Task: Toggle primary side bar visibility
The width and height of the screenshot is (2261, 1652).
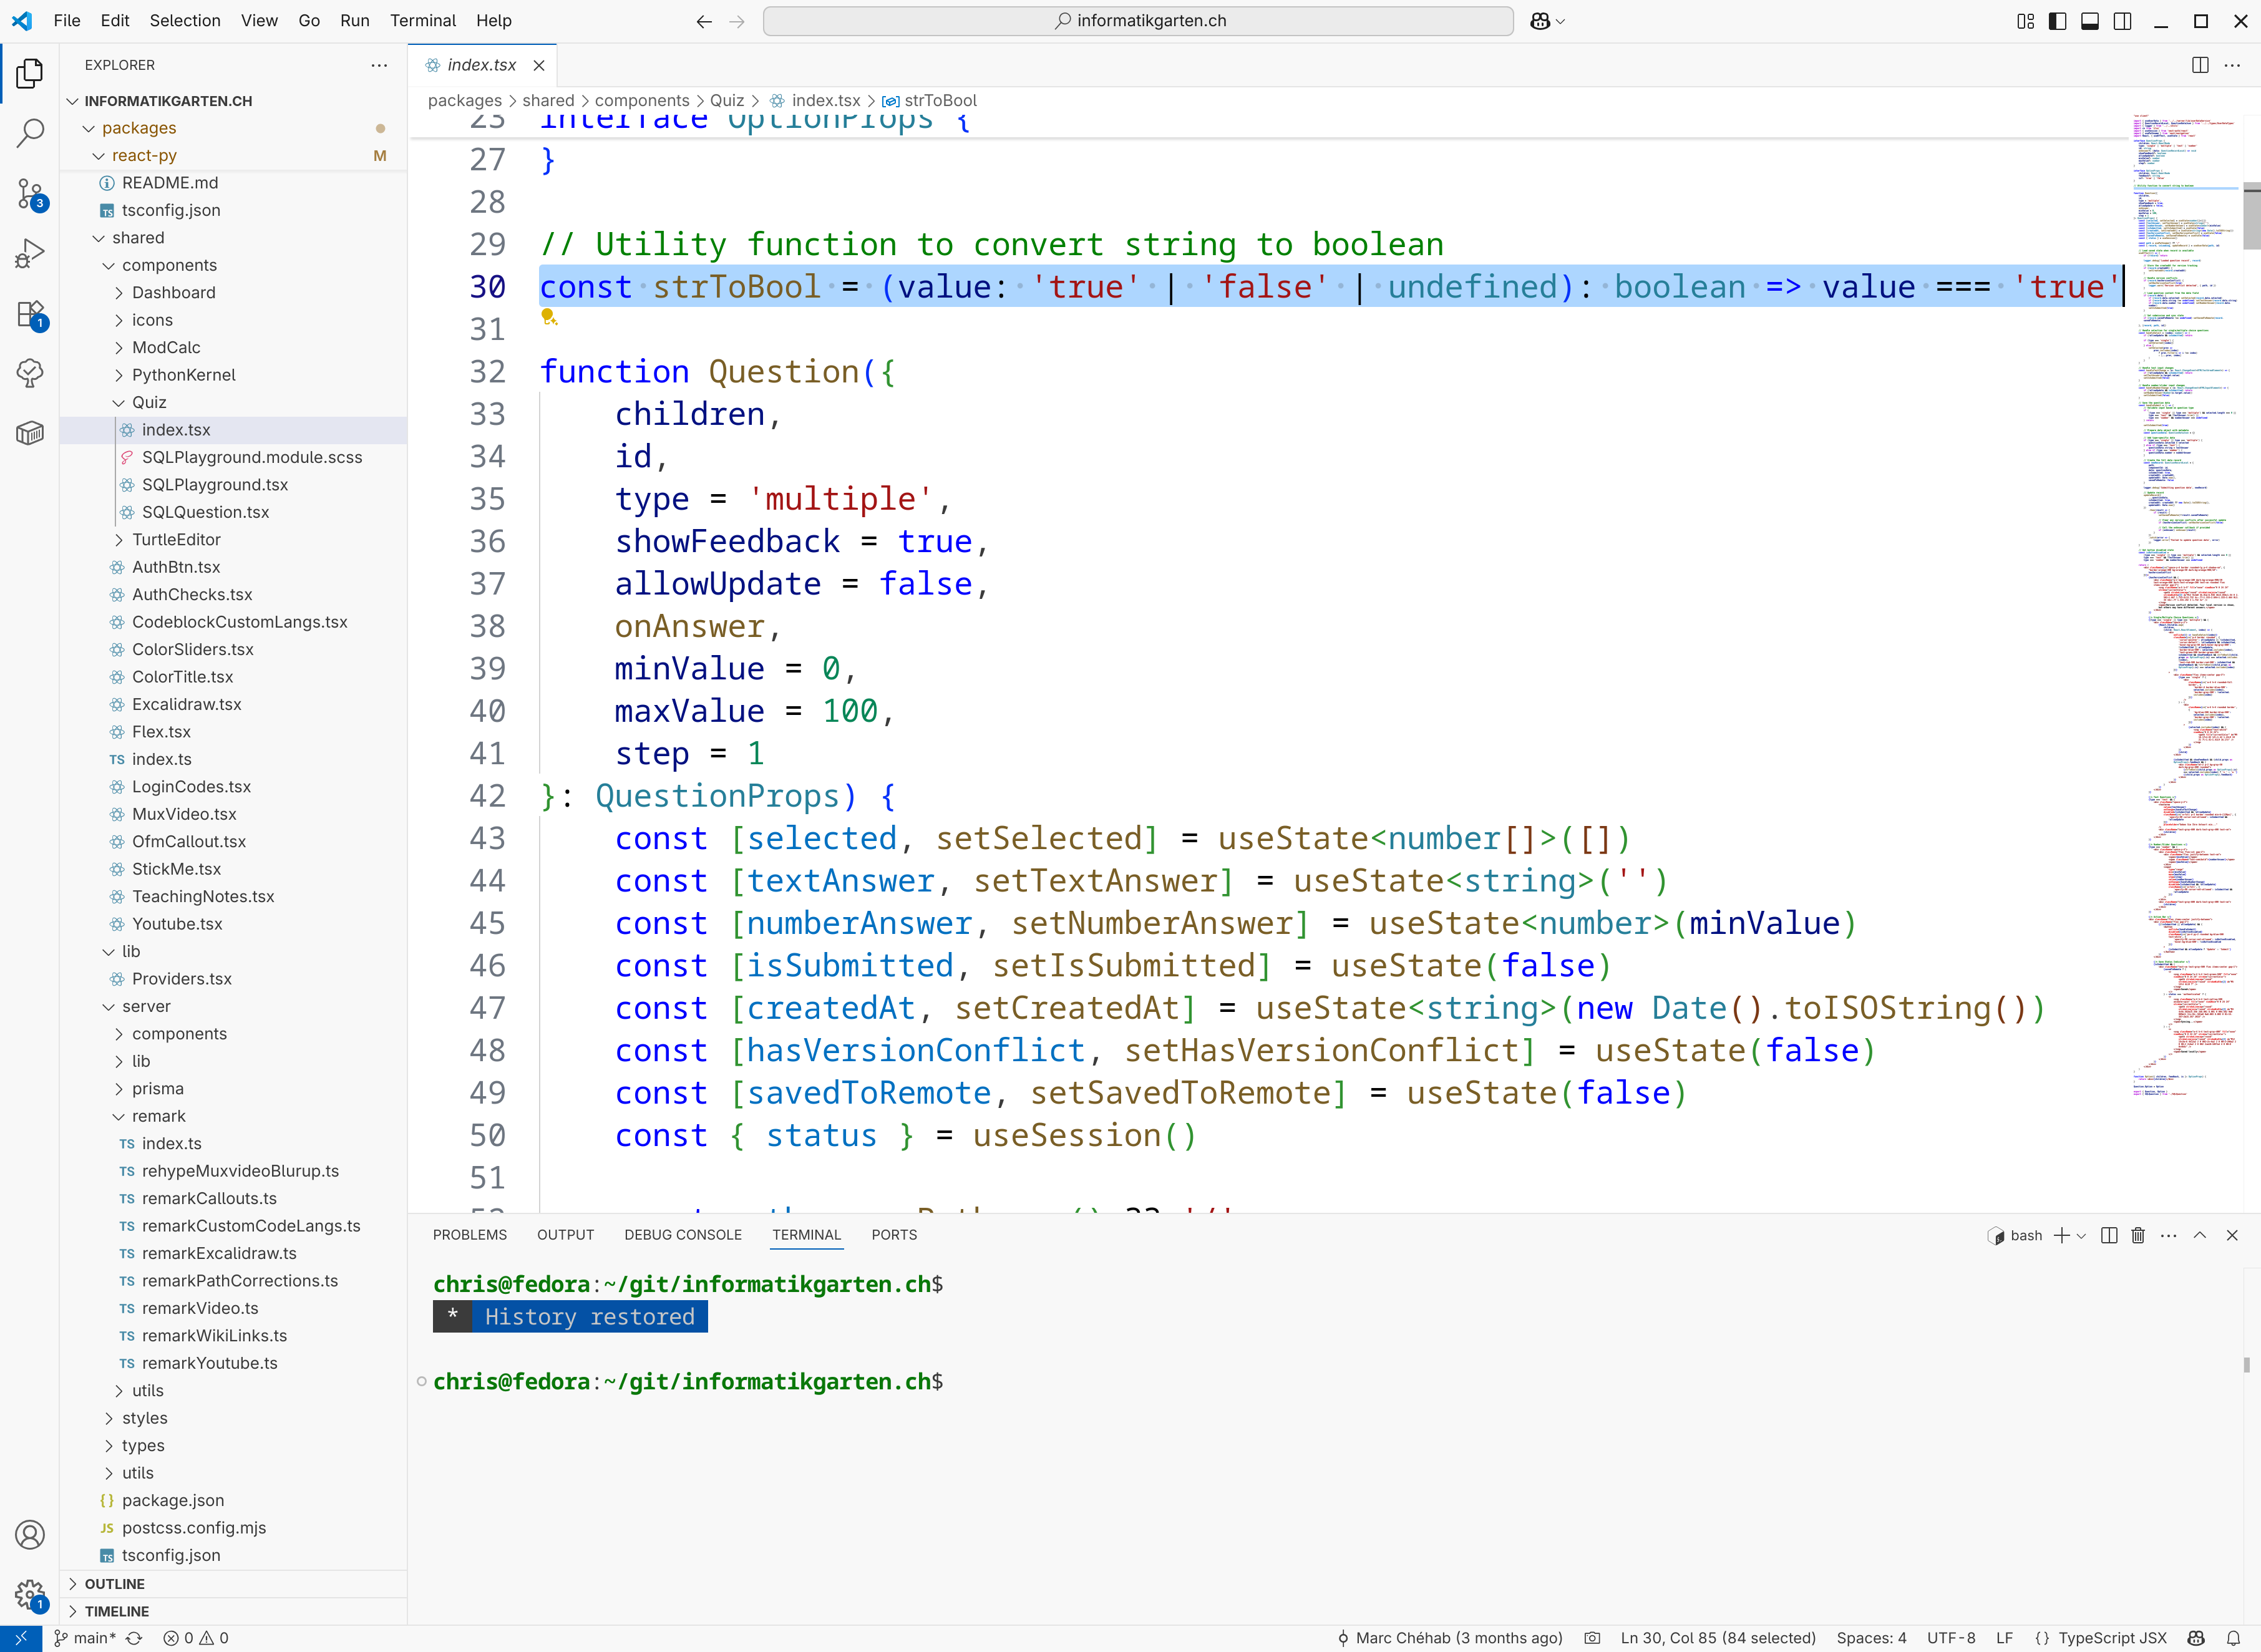Action: 2058,21
